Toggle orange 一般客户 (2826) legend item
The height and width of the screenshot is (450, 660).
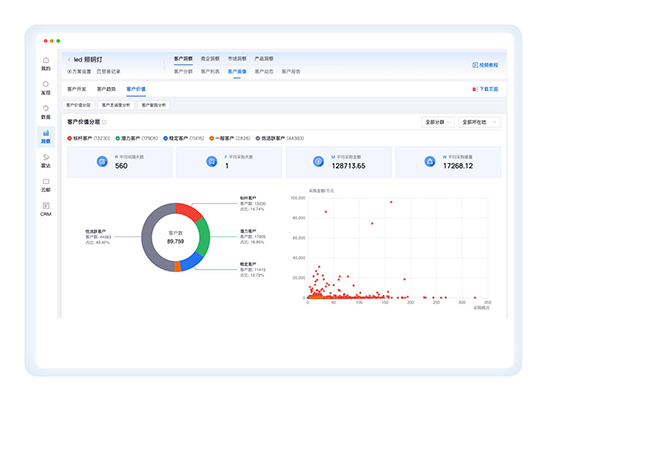tap(230, 138)
